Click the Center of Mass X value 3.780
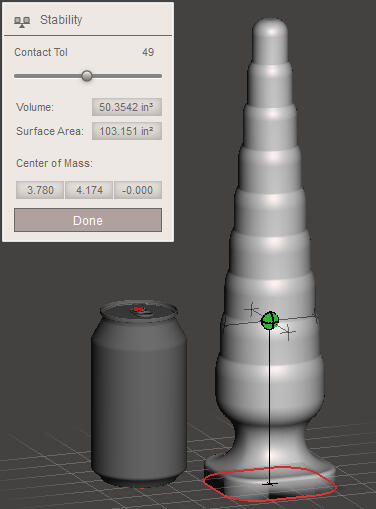This screenshot has width=376, height=509. [x=40, y=190]
